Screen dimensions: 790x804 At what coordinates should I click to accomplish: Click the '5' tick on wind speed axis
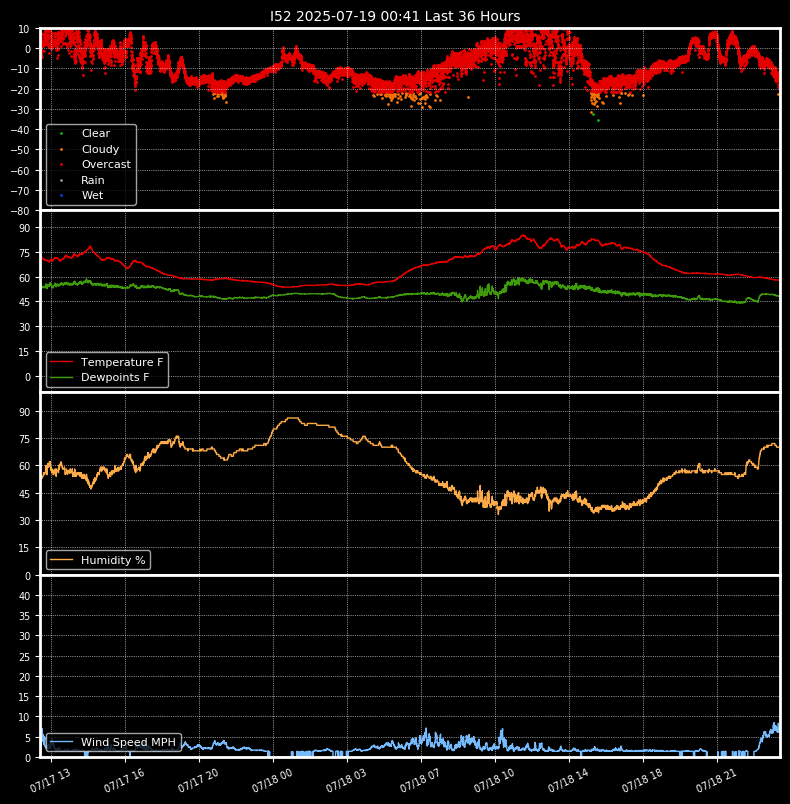[28, 738]
